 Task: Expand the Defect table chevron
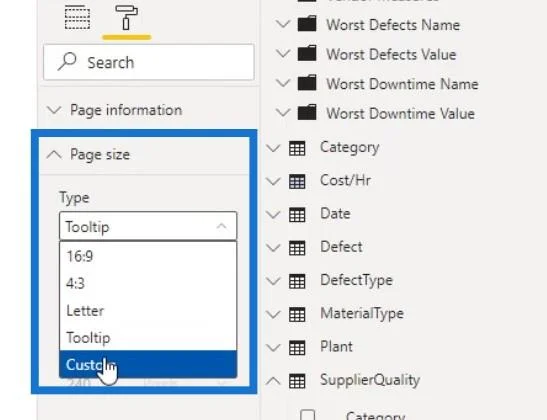pyautogui.click(x=273, y=248)
